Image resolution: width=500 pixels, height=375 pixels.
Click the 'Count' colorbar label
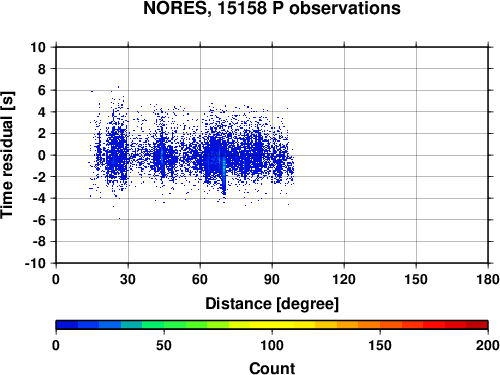[272, 368]
